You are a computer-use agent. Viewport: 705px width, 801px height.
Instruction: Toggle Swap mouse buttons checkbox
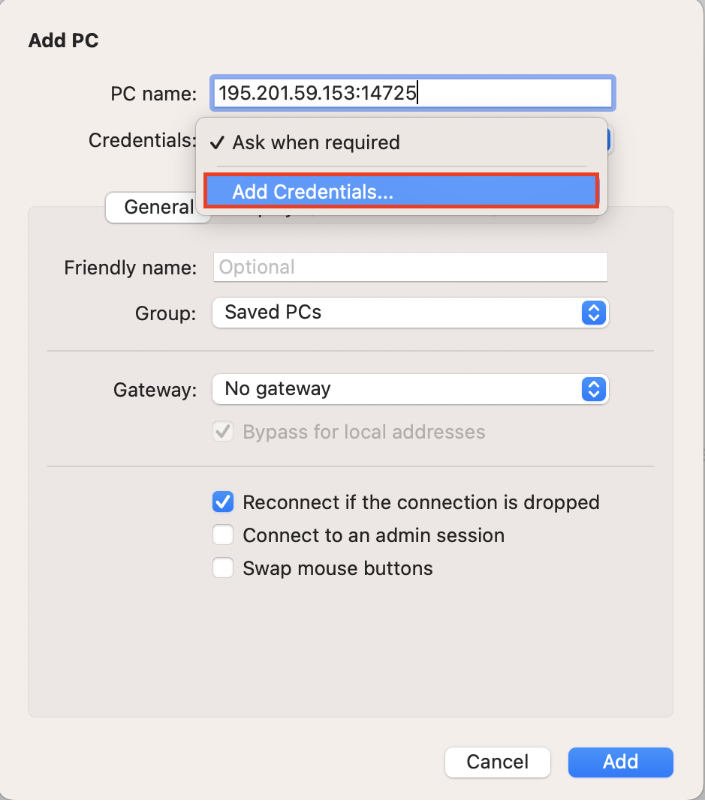[223, 568]
